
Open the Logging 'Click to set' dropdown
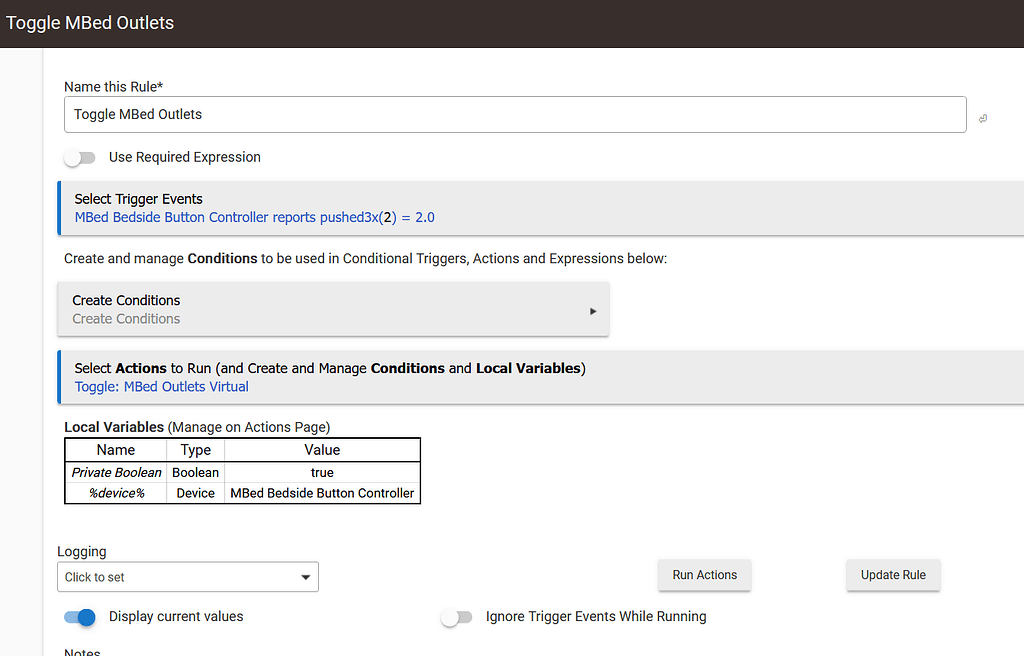pyautogui.click(x=187, y=577)
